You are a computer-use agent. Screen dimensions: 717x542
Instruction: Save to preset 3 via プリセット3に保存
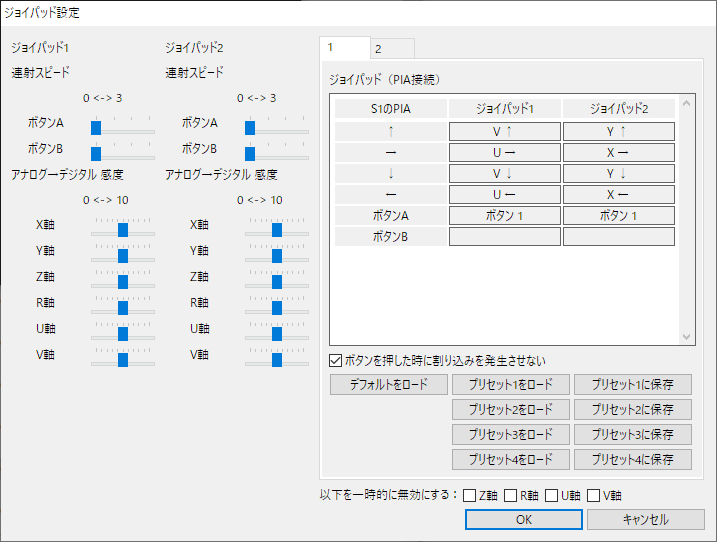[632, 435]
